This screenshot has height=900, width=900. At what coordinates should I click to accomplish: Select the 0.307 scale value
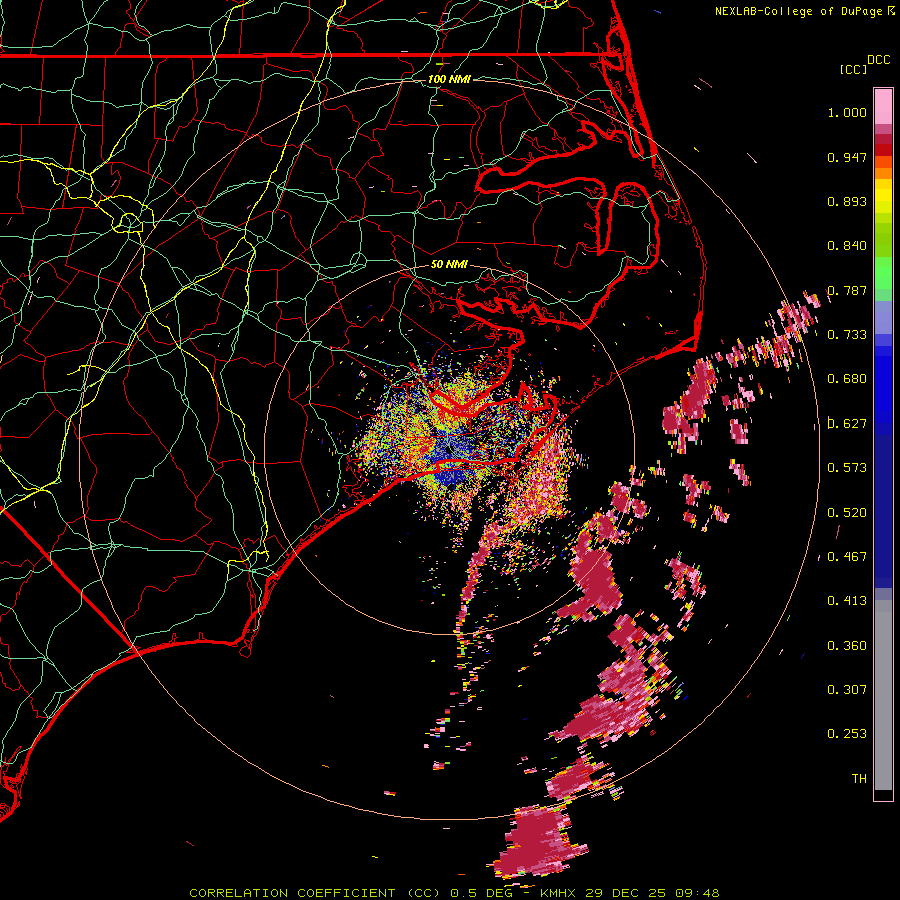[847, 690]
